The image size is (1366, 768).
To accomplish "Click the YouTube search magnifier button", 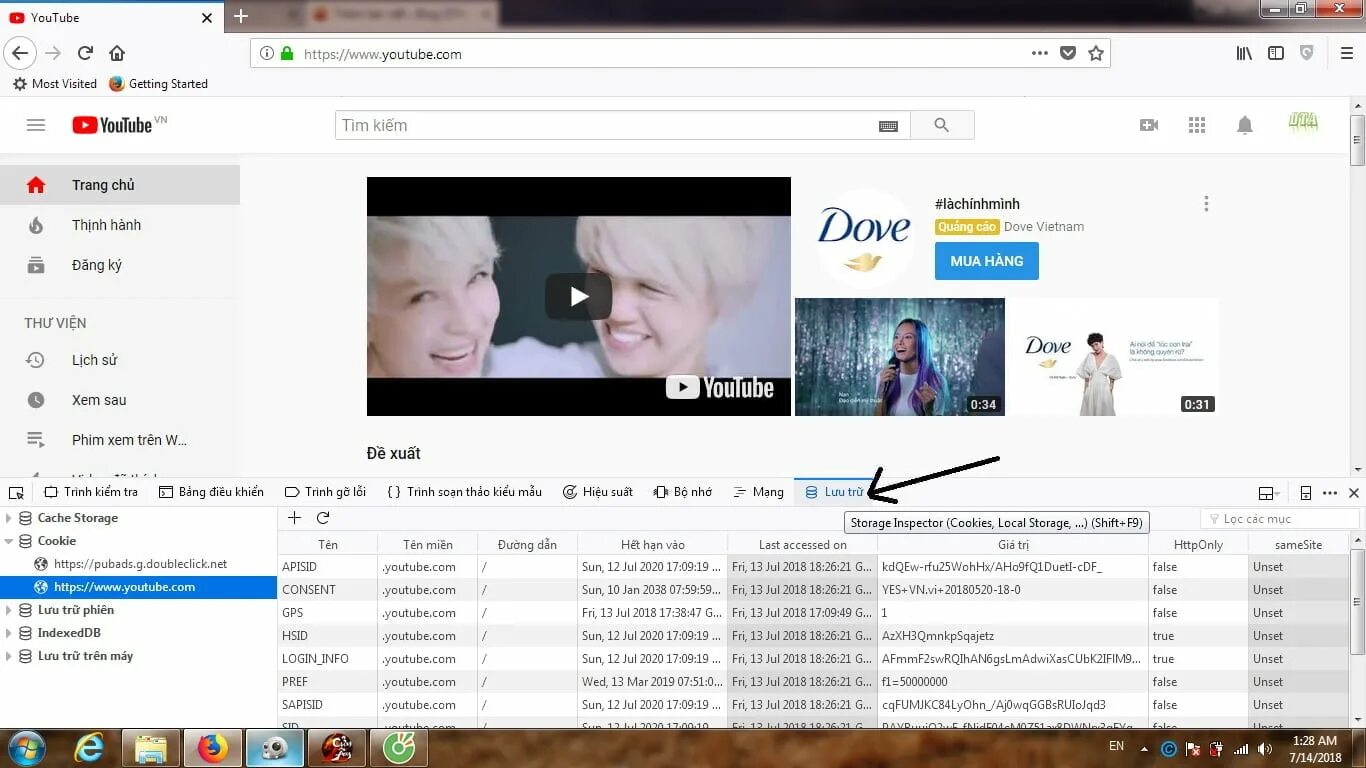I will (941, 125).
